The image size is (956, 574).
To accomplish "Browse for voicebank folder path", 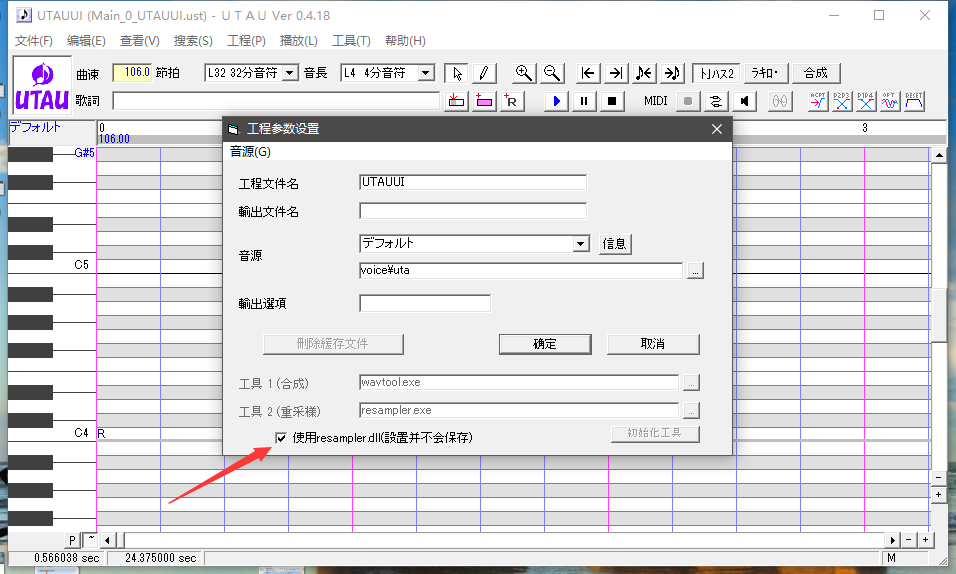I will [x=695, y=270].
